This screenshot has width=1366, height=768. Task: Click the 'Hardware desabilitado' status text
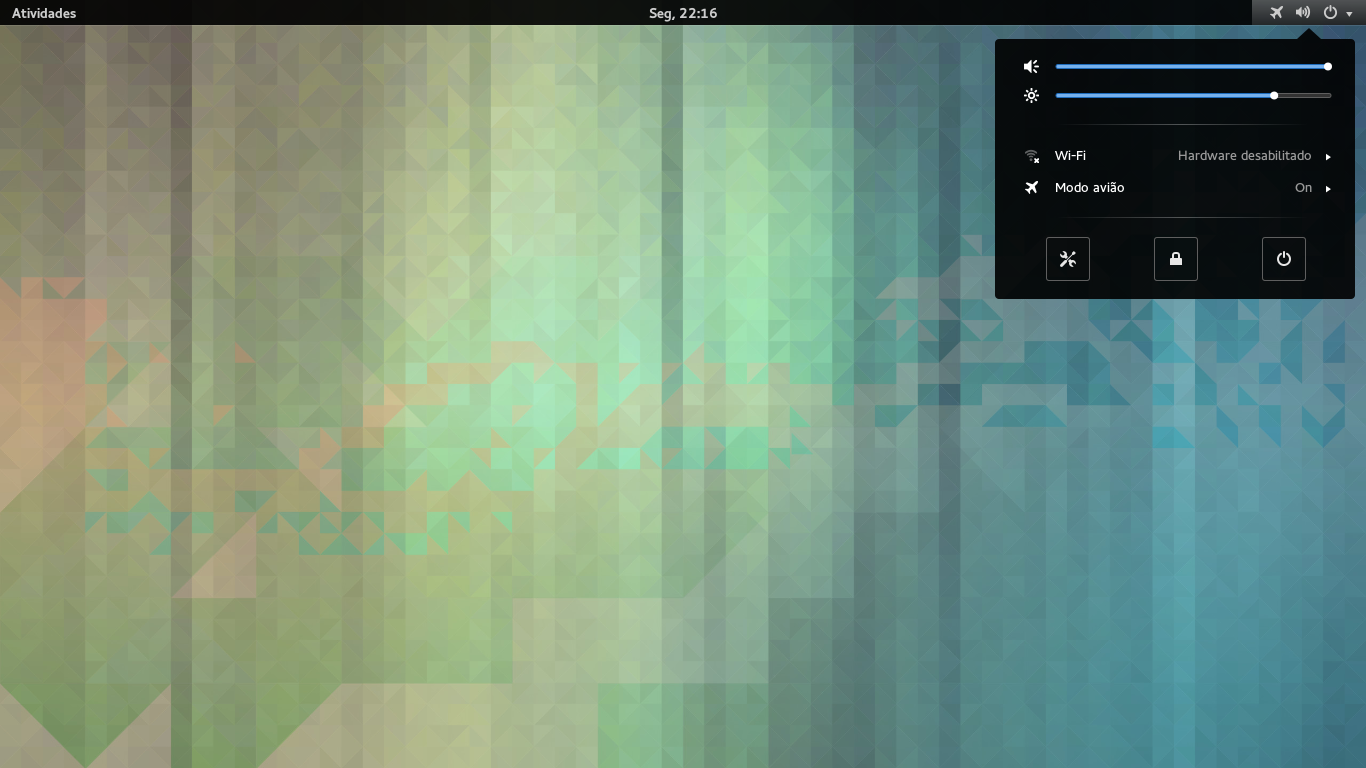pos(1244,156)
